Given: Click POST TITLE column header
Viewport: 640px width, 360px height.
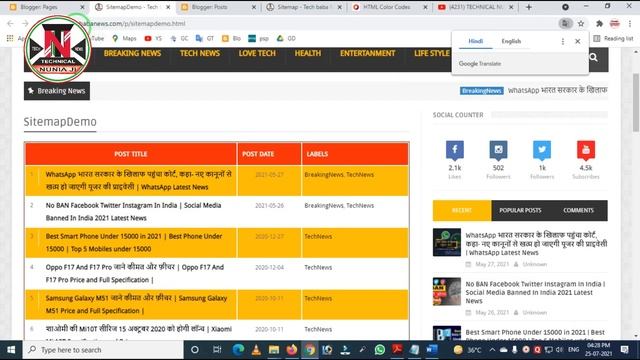Looking at the screenshot, I should [131, 154].
